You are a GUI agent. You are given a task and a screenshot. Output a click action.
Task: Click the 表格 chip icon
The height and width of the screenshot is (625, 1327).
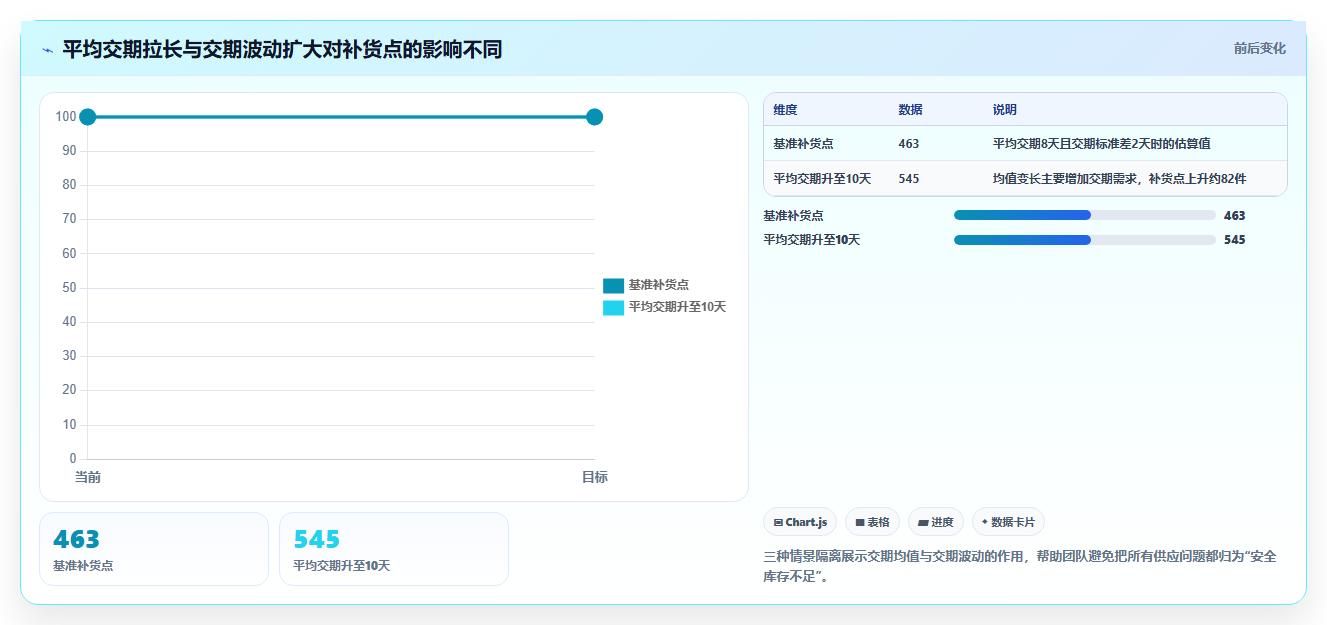(x=860, y=523)
